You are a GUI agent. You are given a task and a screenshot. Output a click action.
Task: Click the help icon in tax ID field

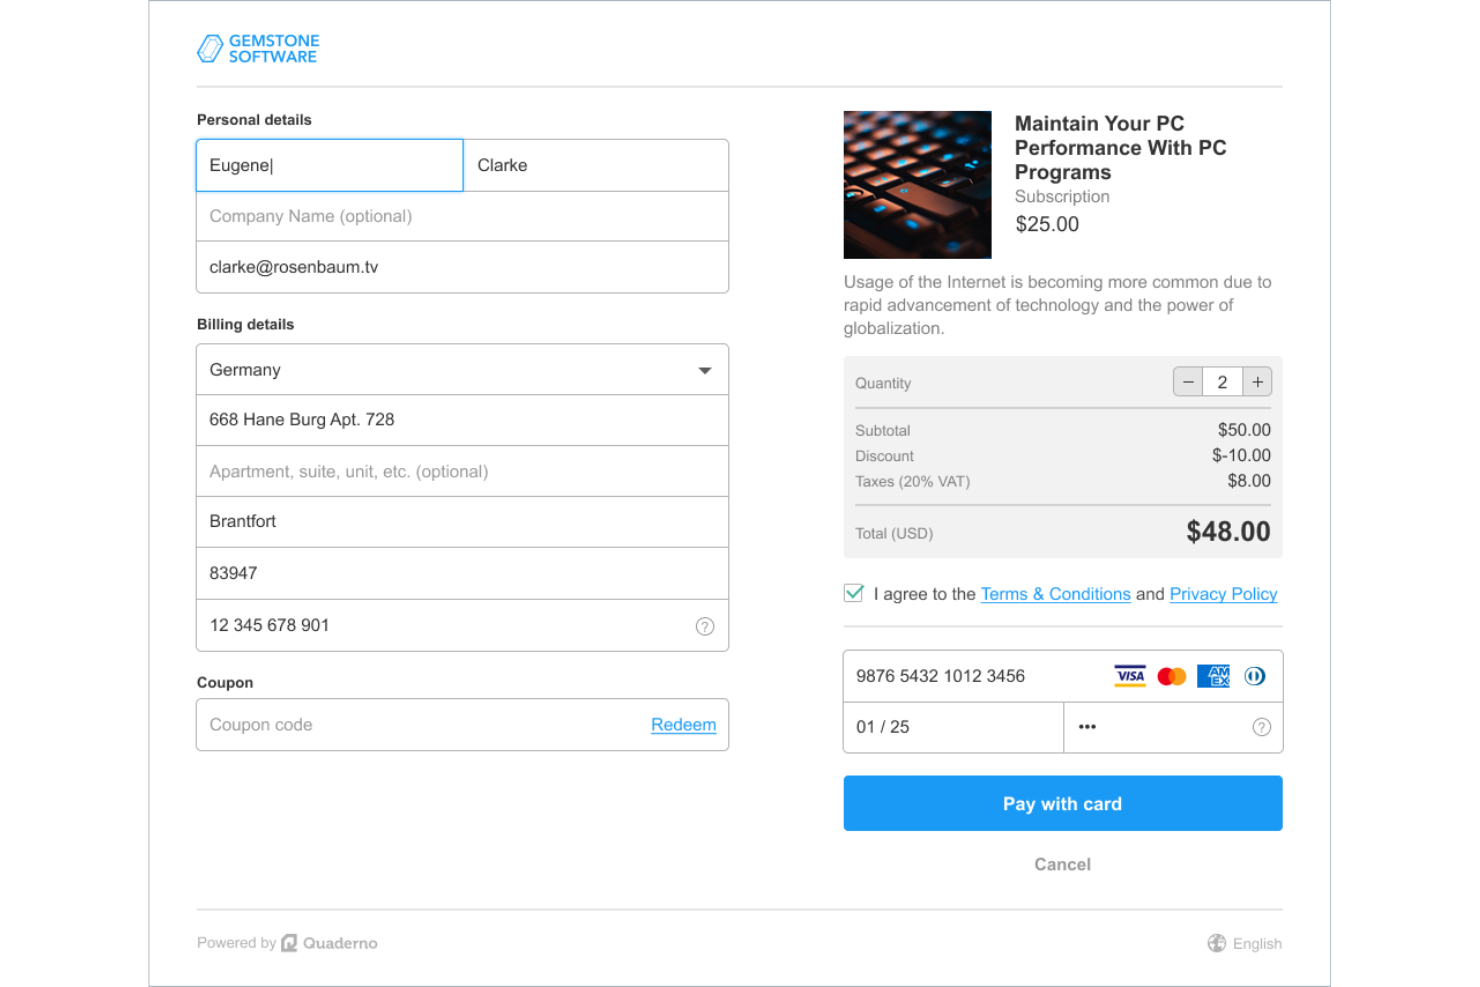tap(705, 626)
